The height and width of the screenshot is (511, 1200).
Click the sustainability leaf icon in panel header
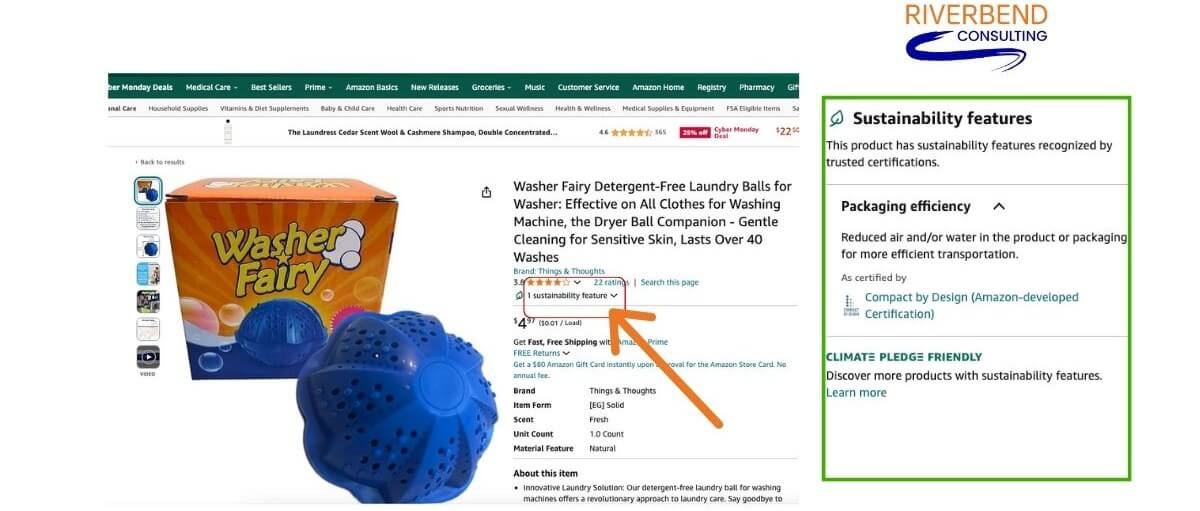click(x=837, y=118)
